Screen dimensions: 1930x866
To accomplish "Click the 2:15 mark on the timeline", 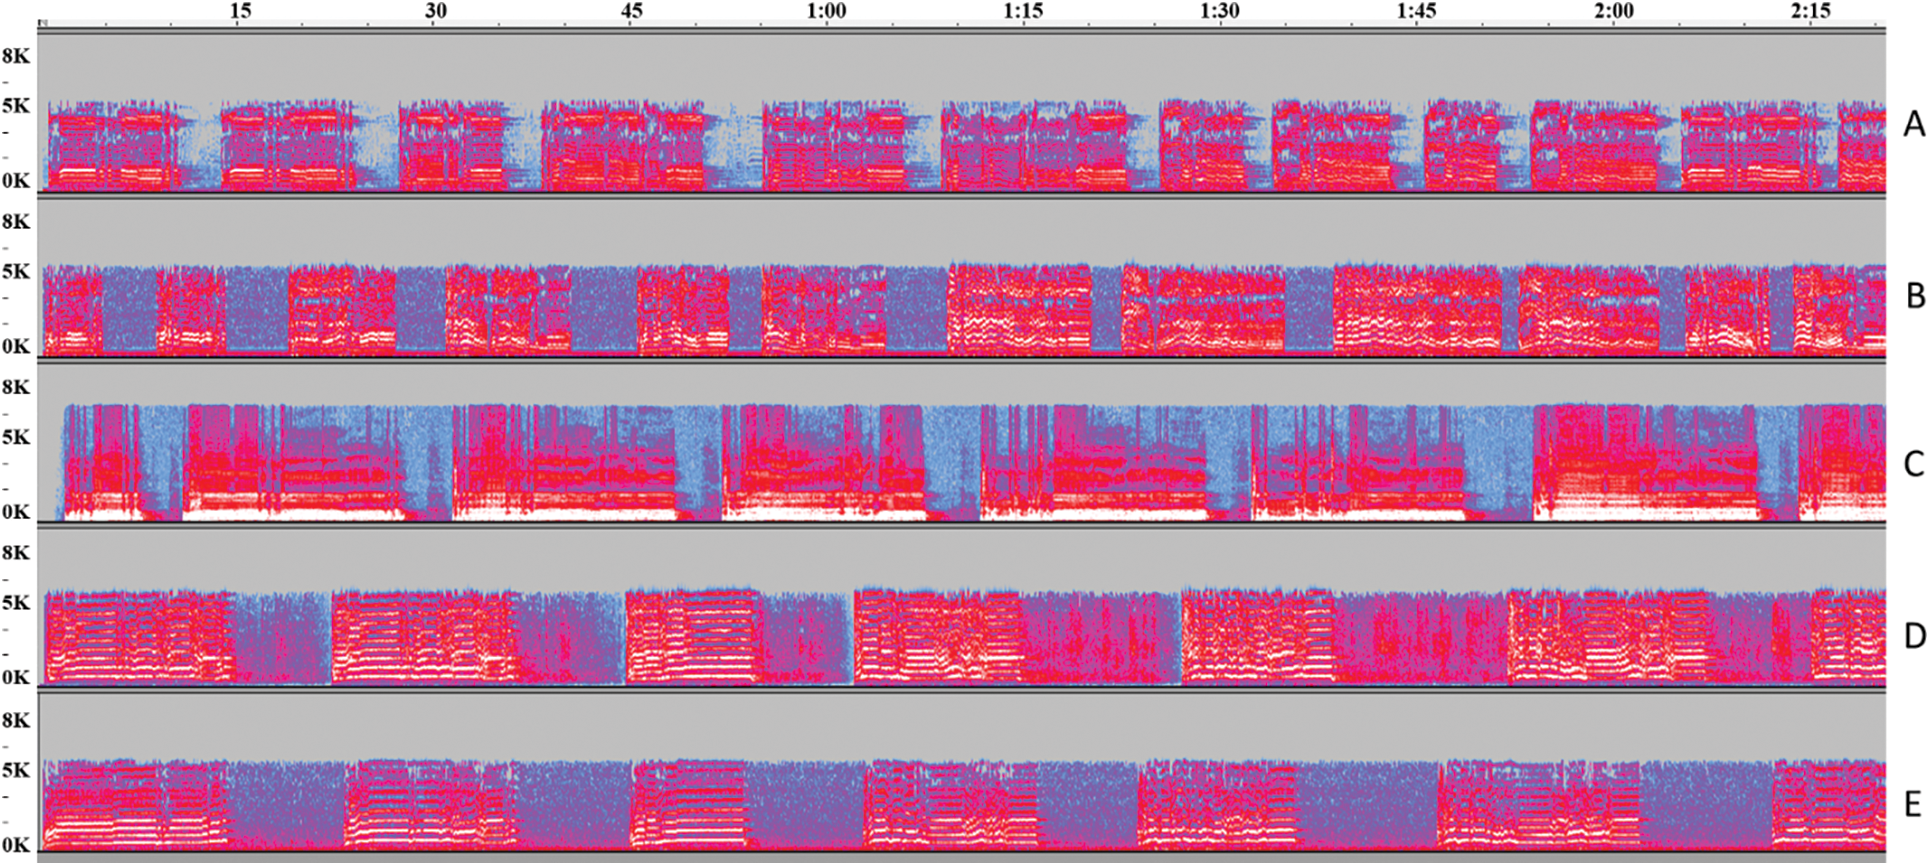I will tap(1811, 11).
